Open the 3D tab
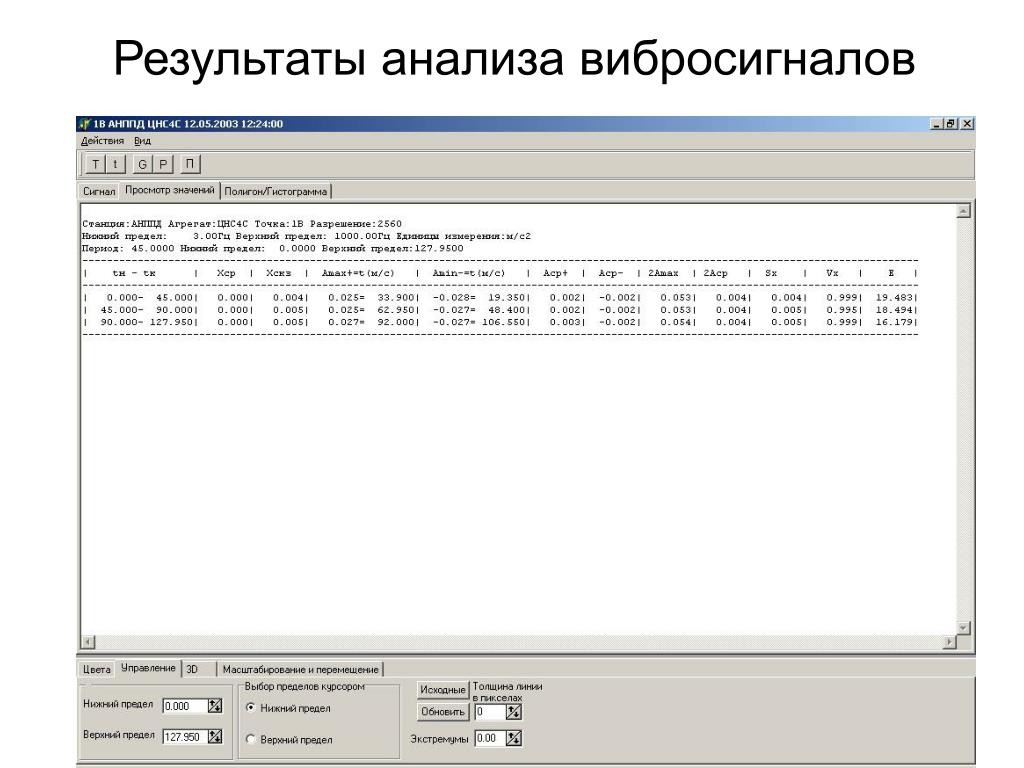 [199, 669]
